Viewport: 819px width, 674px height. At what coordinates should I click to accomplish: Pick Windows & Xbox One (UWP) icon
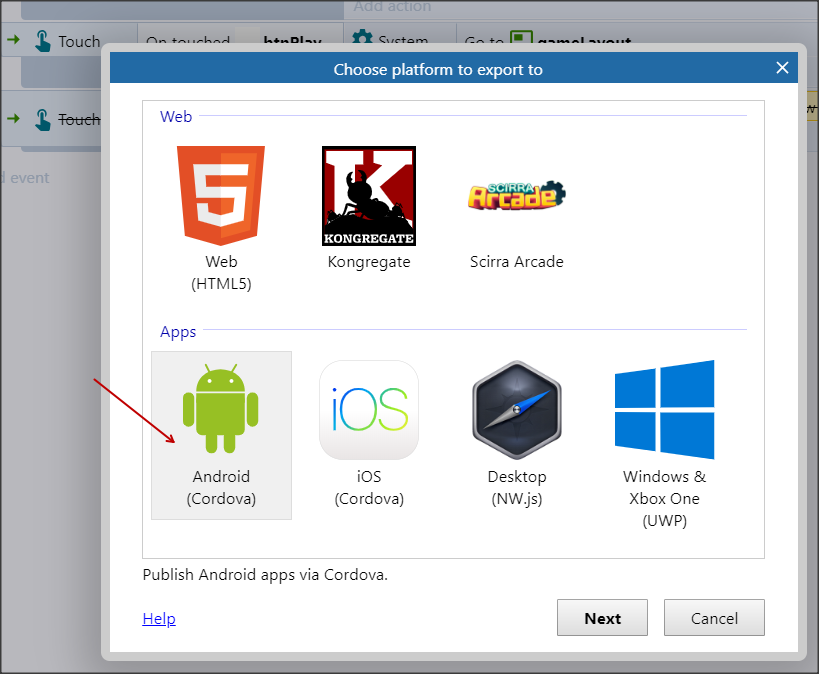tap(664, 410)
